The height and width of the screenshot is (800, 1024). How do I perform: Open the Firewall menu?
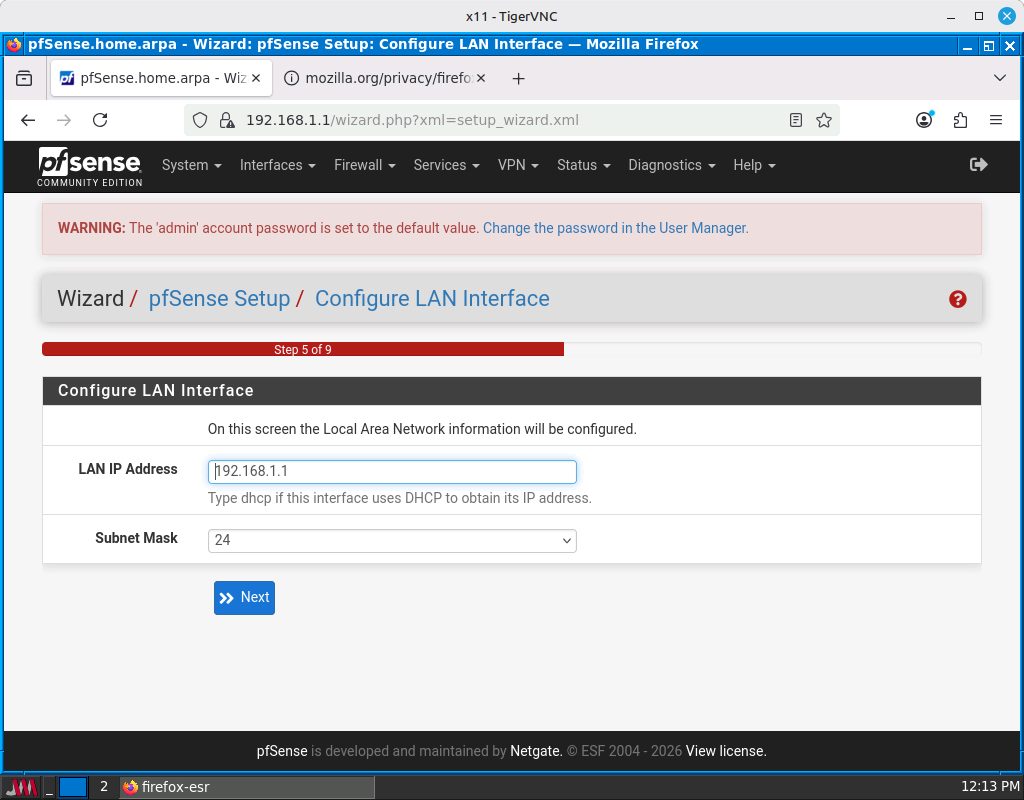[x=364, y=165]
